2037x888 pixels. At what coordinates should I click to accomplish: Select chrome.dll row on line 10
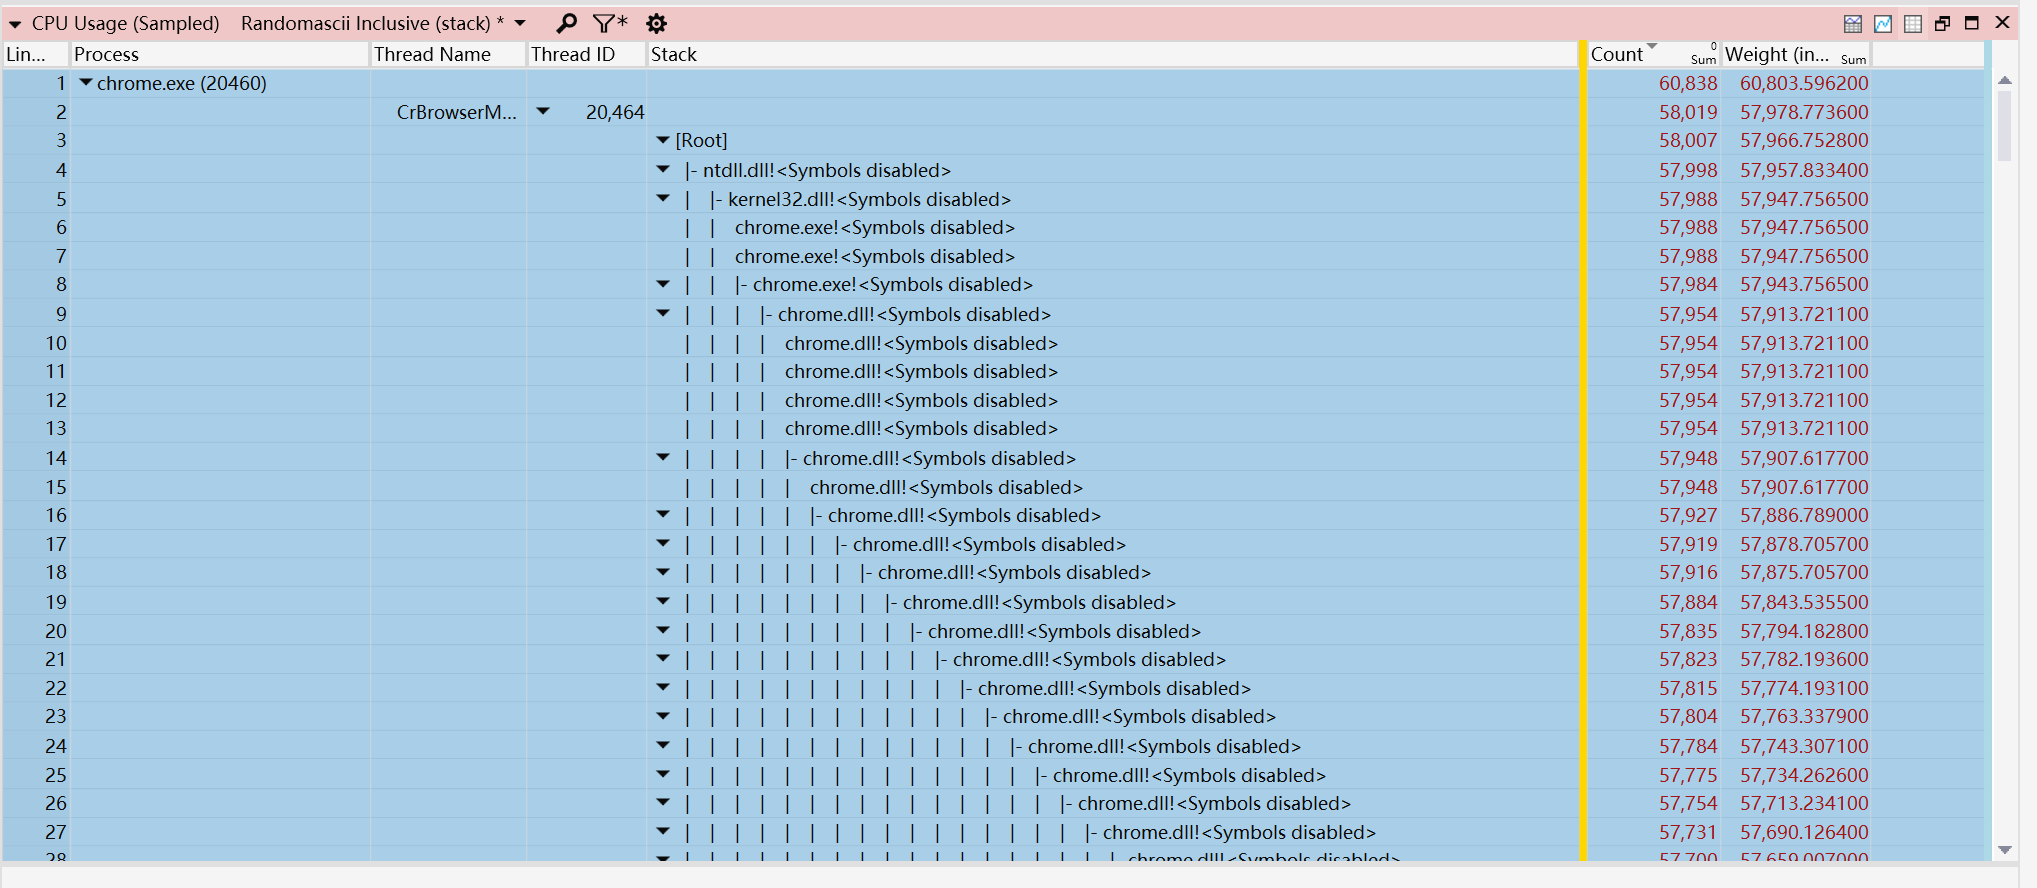click(x=921, y=343)
